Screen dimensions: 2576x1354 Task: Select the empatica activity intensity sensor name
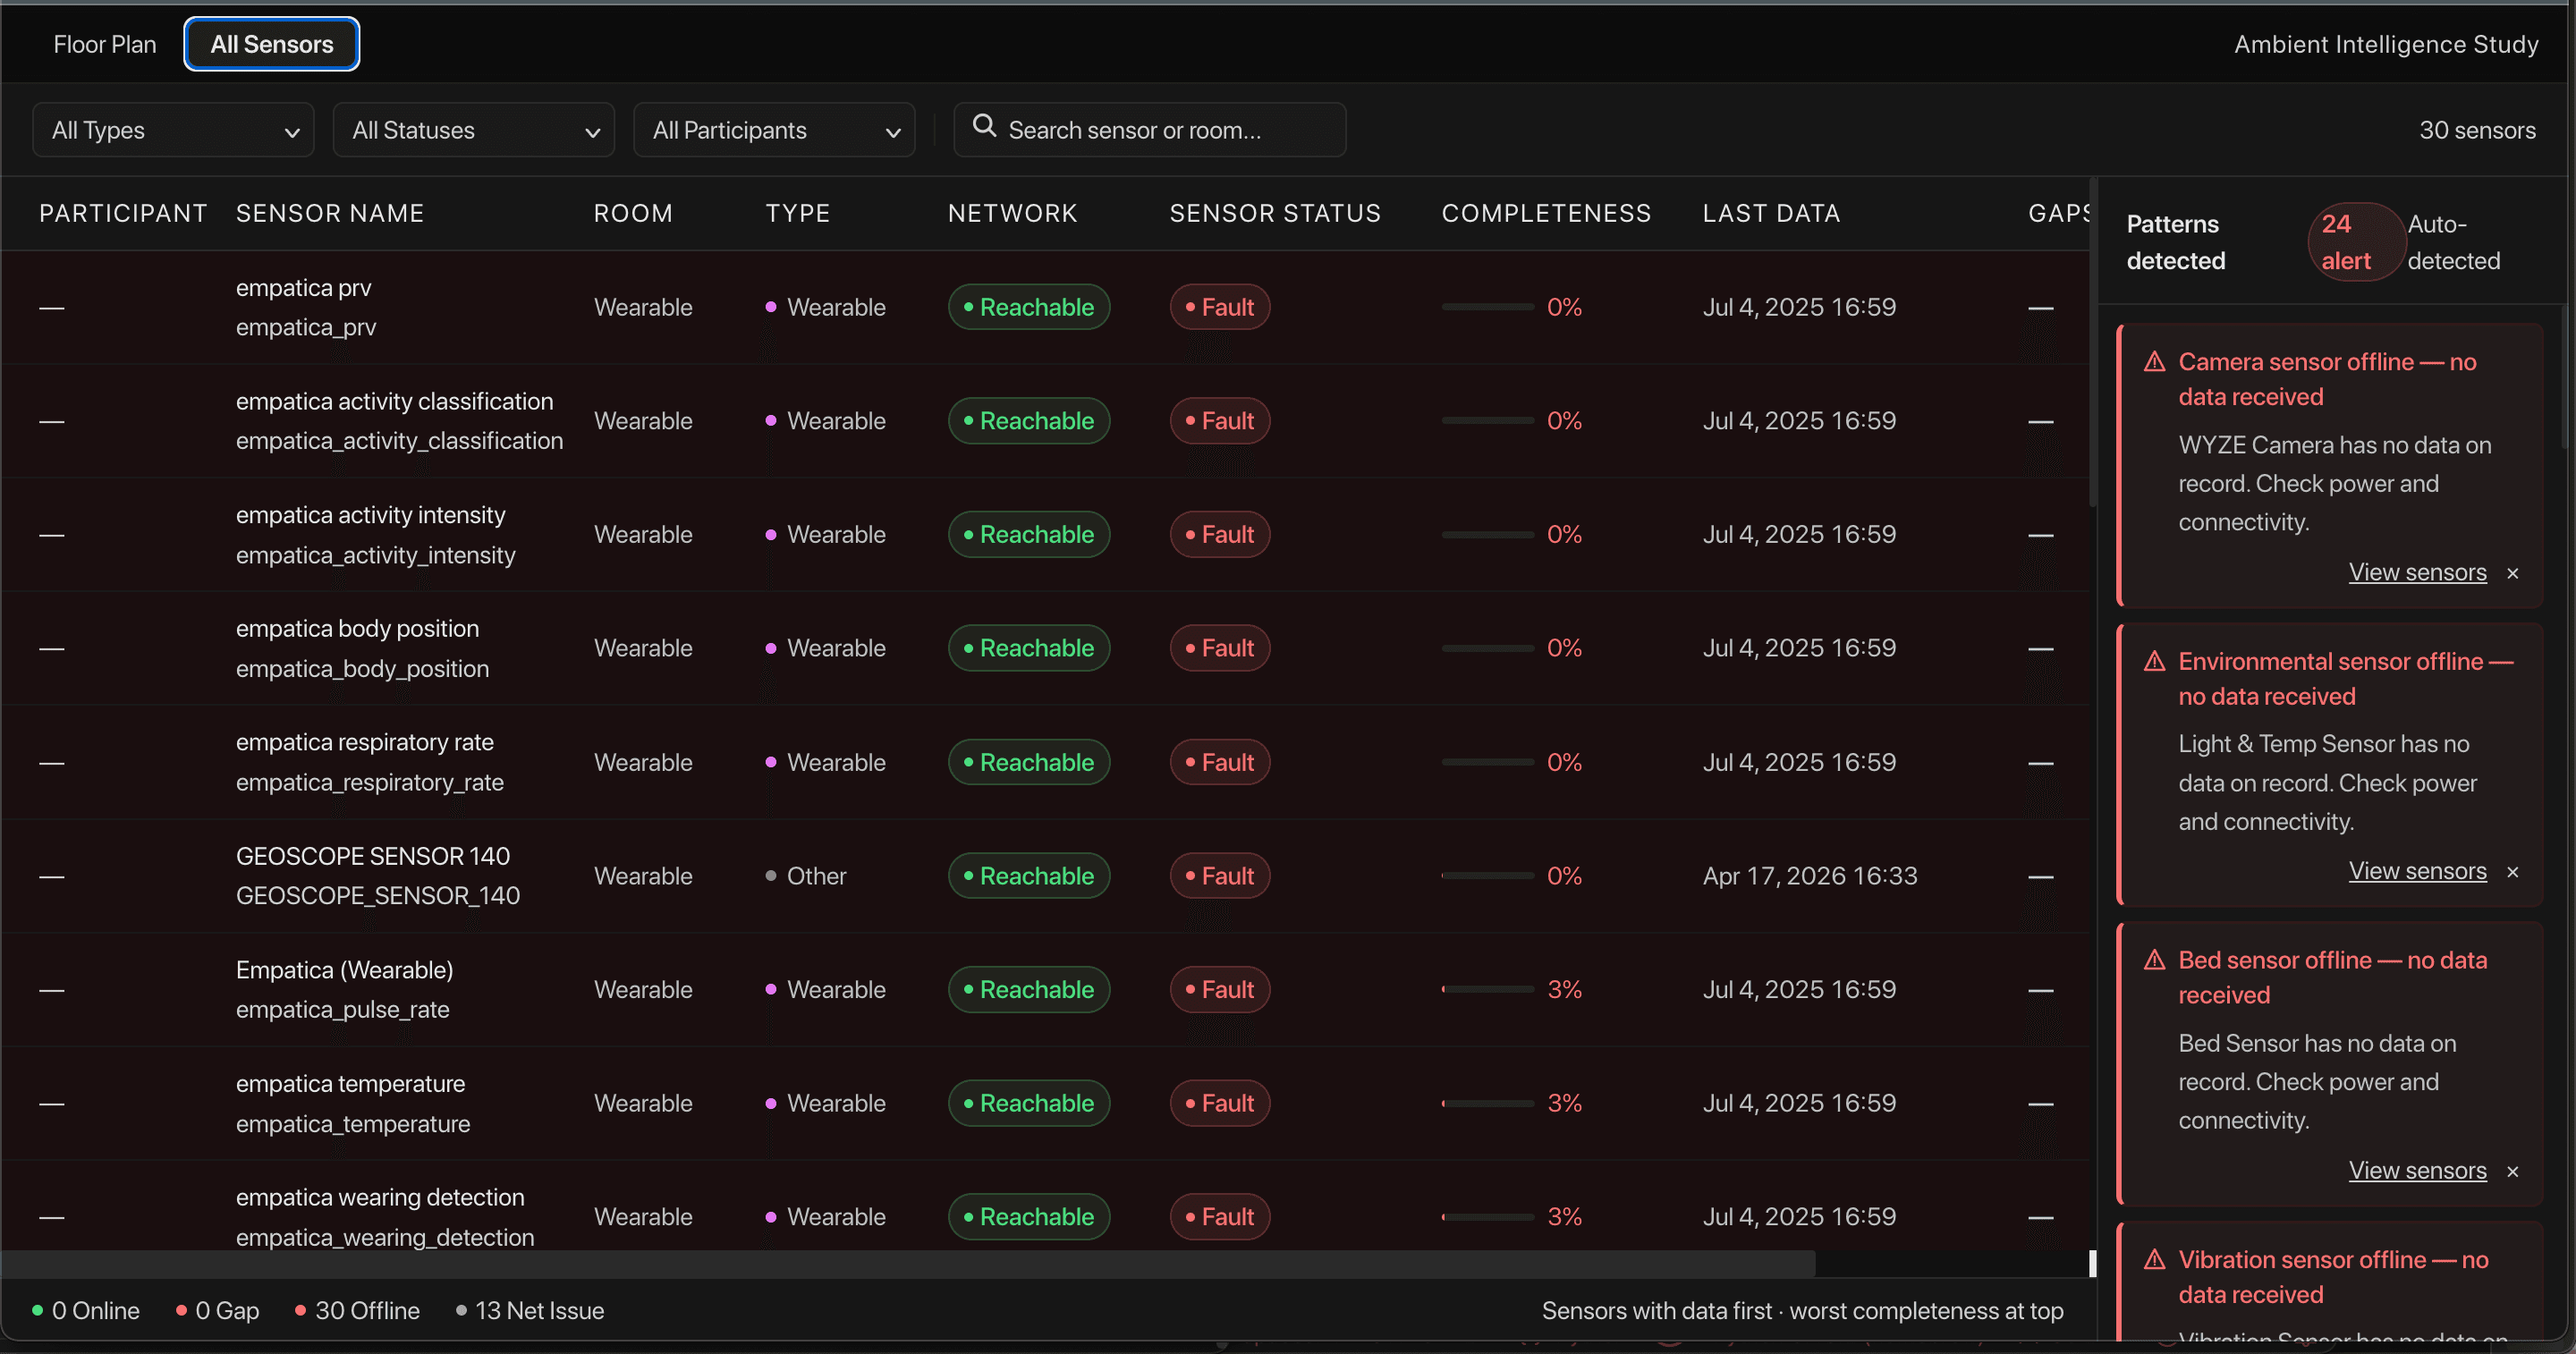tap(371, 515)
